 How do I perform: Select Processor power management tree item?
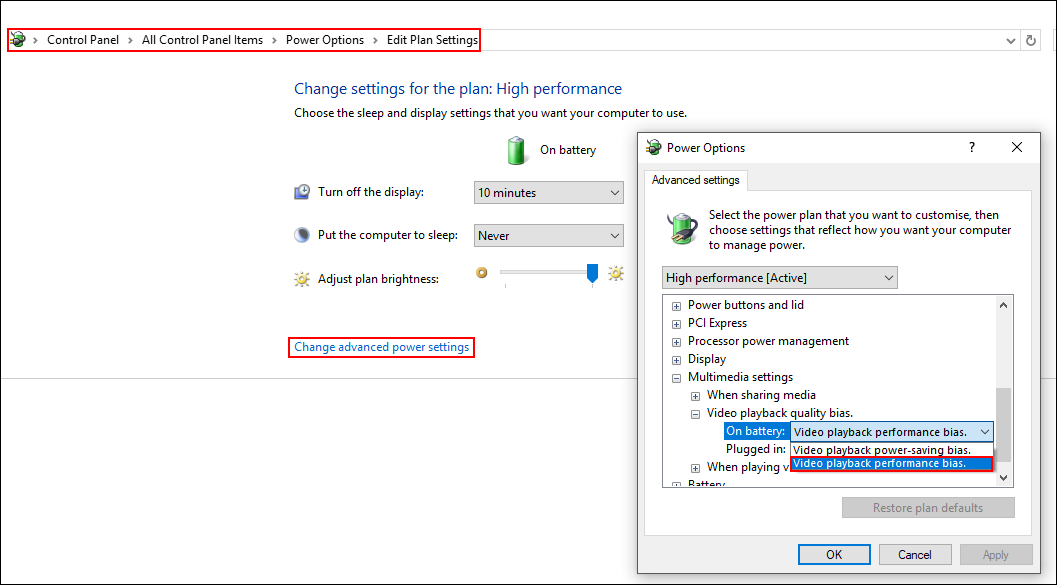(768, 341)
